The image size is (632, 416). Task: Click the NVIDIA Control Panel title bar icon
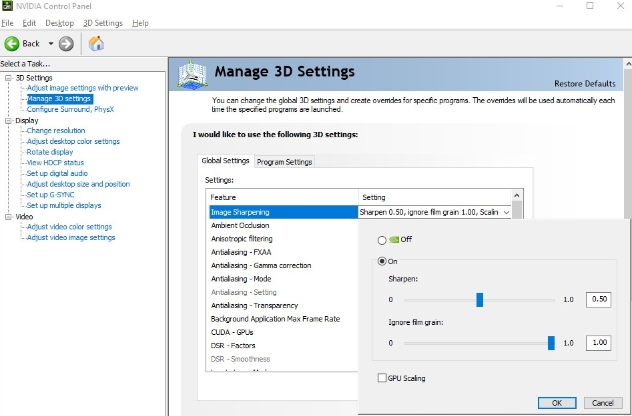tap(8, 6)
